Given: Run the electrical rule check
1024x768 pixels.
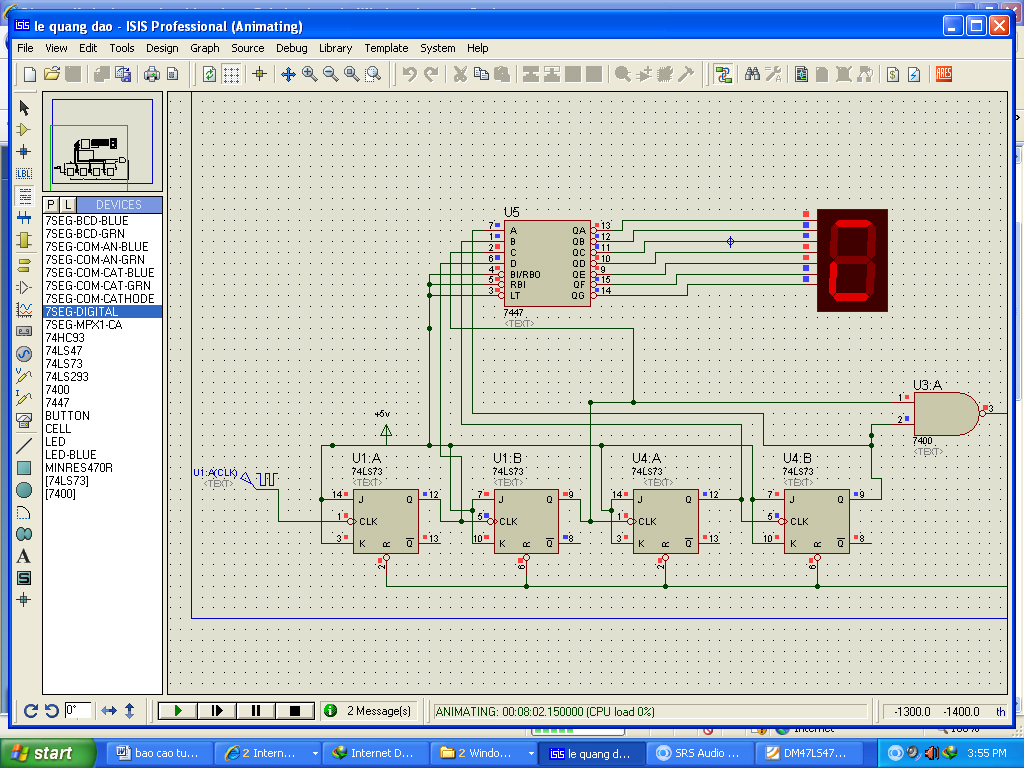Looking at the screenshot, I should click(914, 74).
